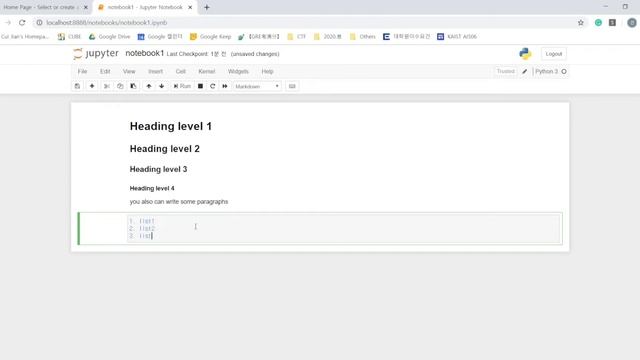640x360 pixels.
Task: Reload the page
Action: pyautogui.click(x=22, y=23)
